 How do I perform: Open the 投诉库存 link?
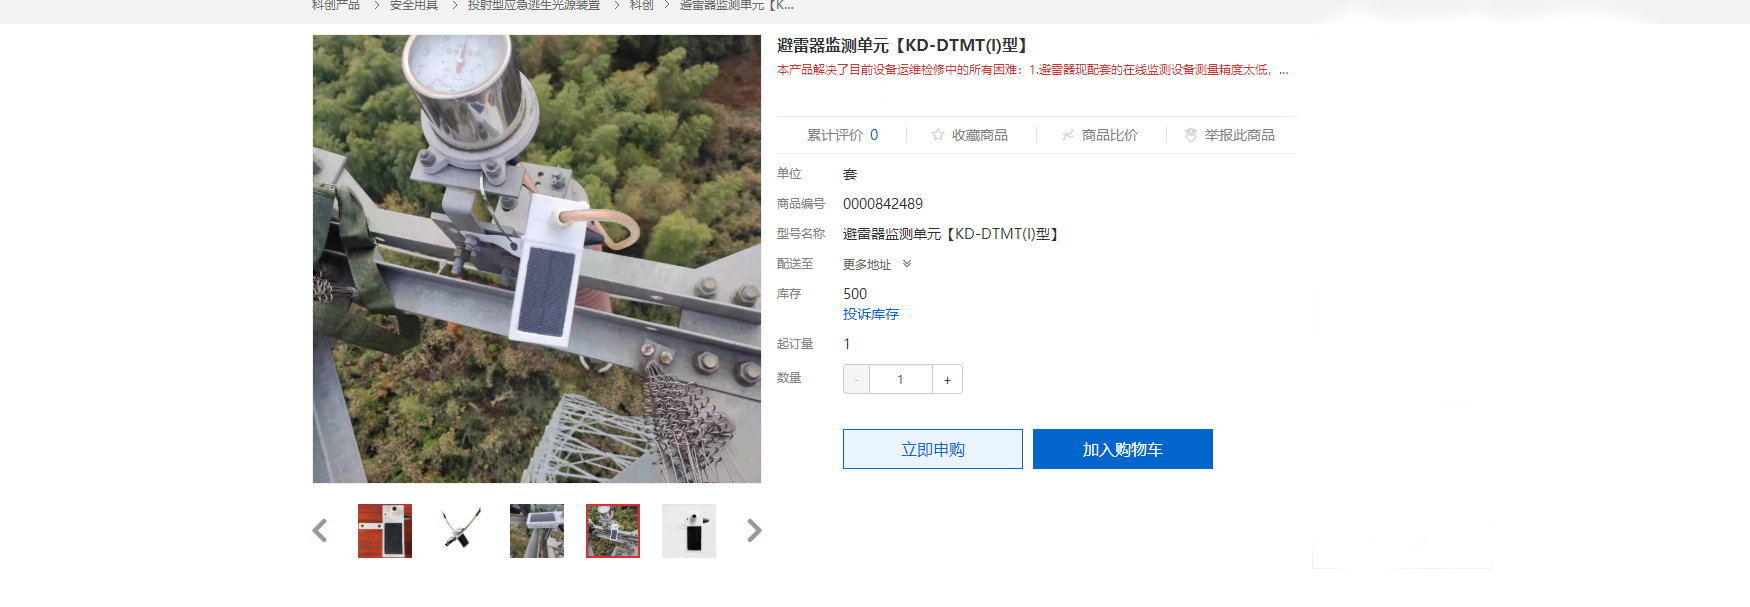[871, 314]
